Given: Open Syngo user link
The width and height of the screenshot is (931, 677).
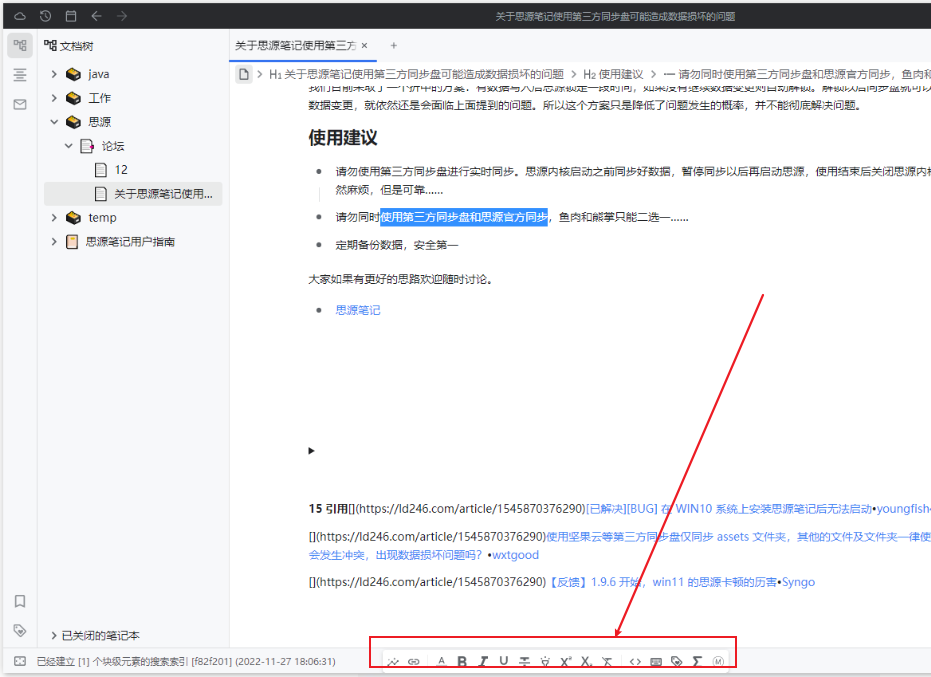Looking at the screenshot, I should 798,582.
